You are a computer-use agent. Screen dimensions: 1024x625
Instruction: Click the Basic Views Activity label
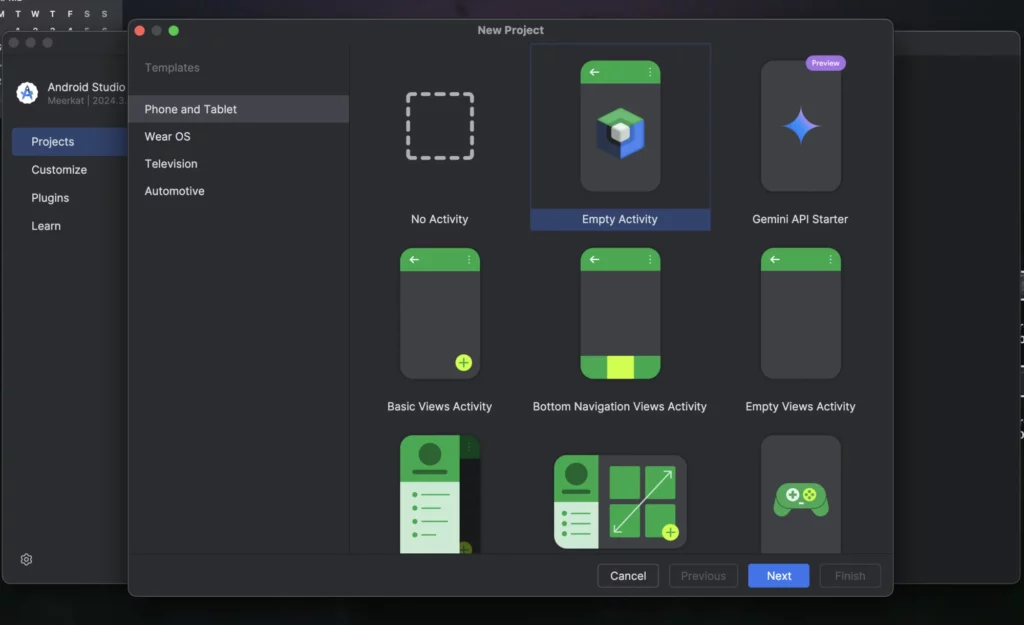click(x=440, y=406)
